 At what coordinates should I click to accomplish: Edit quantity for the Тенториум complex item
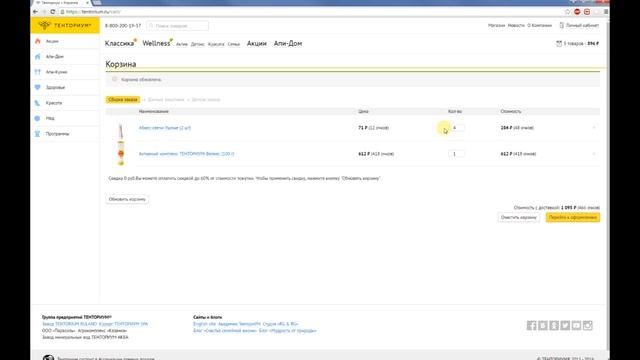click(x=456, y=154)
